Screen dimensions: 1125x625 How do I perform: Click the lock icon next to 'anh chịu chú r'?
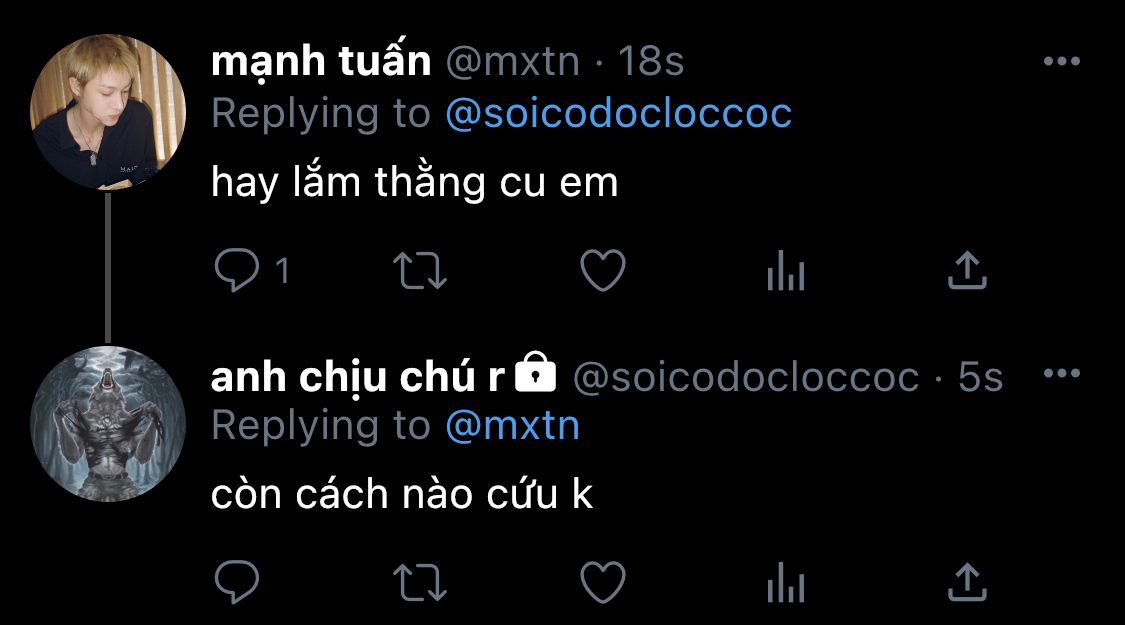click(x=535, y=372)
